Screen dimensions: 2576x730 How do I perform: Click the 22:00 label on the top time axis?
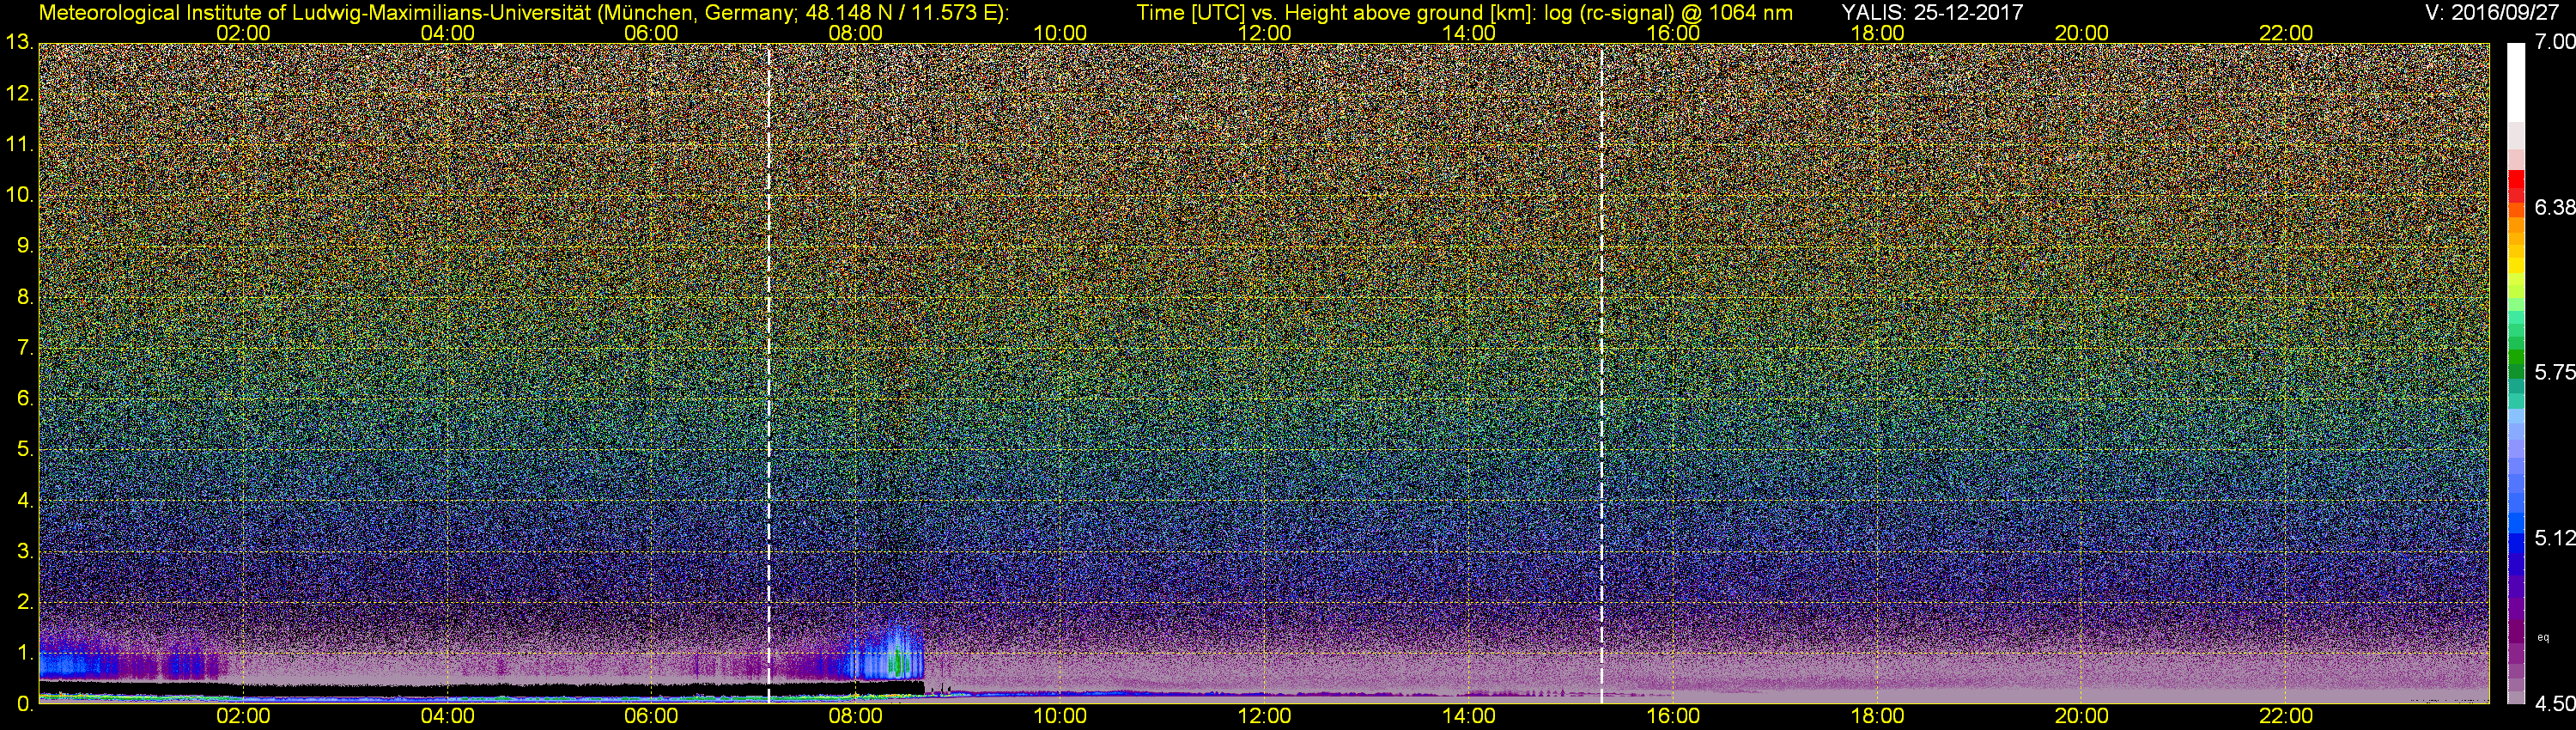(2286, 33)
